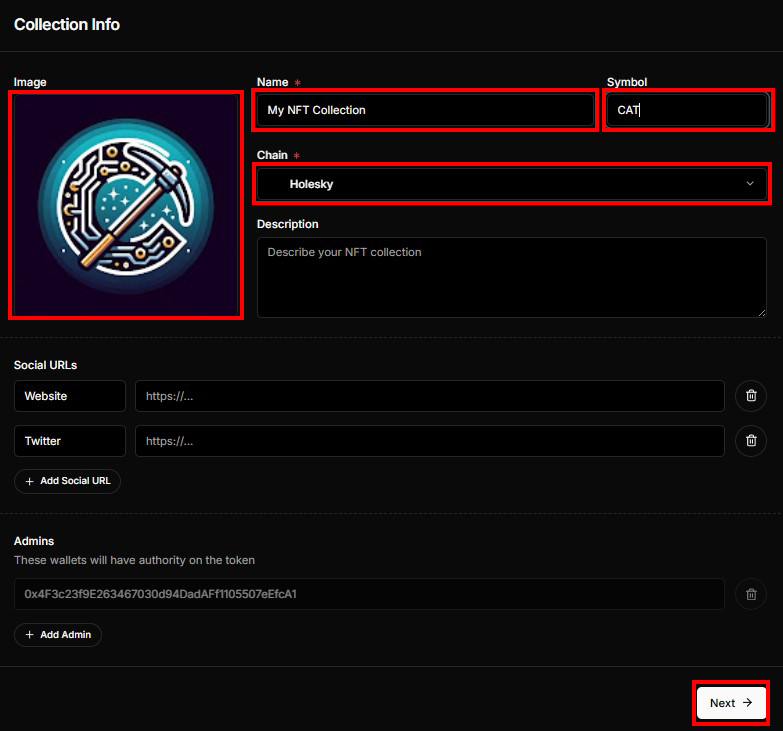Click the admin wallet address field
This screenshot has height=731, width=783.
coord(369,594)
